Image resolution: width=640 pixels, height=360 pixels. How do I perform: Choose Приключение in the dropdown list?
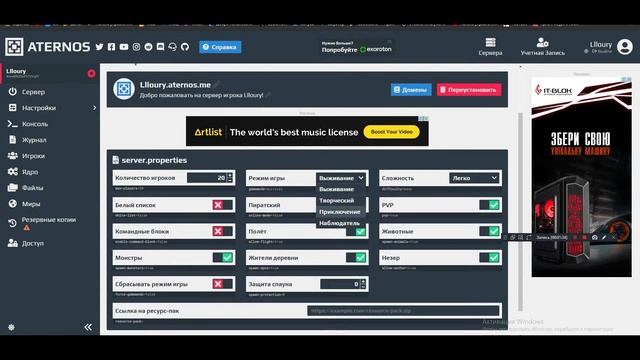click(x=340, y=212)
